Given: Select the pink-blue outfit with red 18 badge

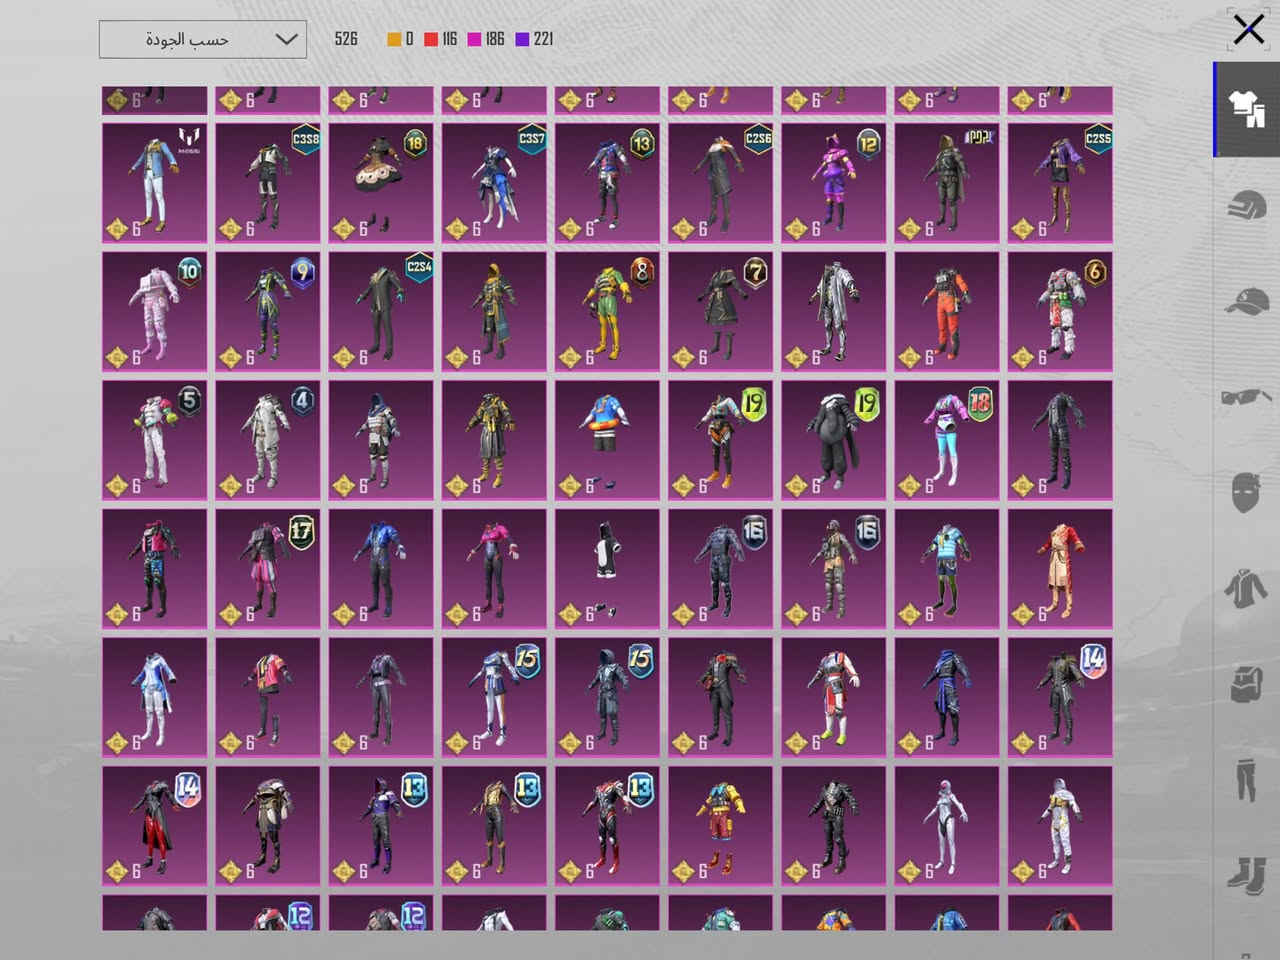Looking at the screenshot, I should tap(947, 440).
